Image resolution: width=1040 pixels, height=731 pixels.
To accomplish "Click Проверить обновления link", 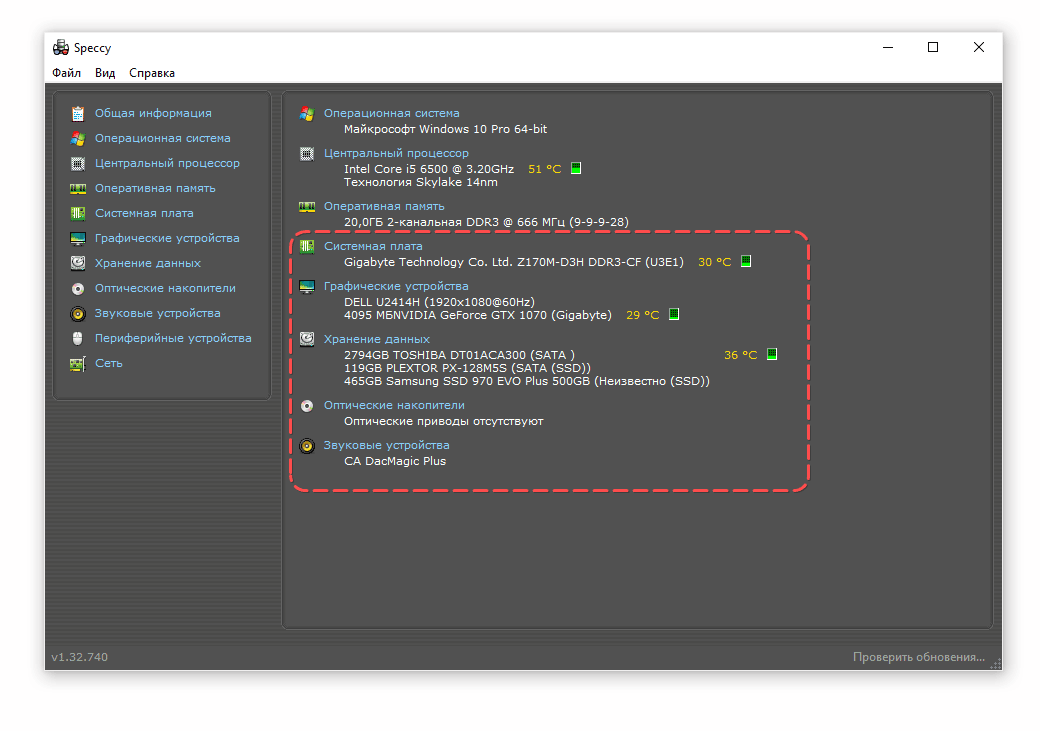I will tap(918, 657).
